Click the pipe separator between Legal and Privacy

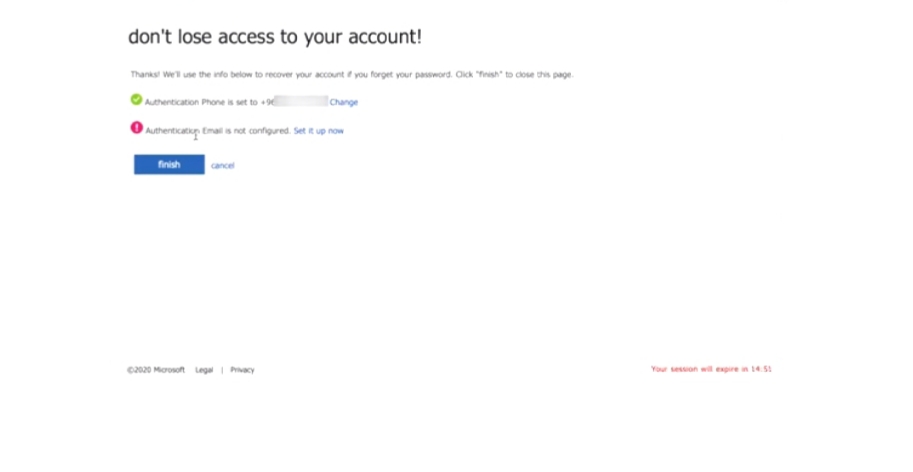(x=222, y=370)
